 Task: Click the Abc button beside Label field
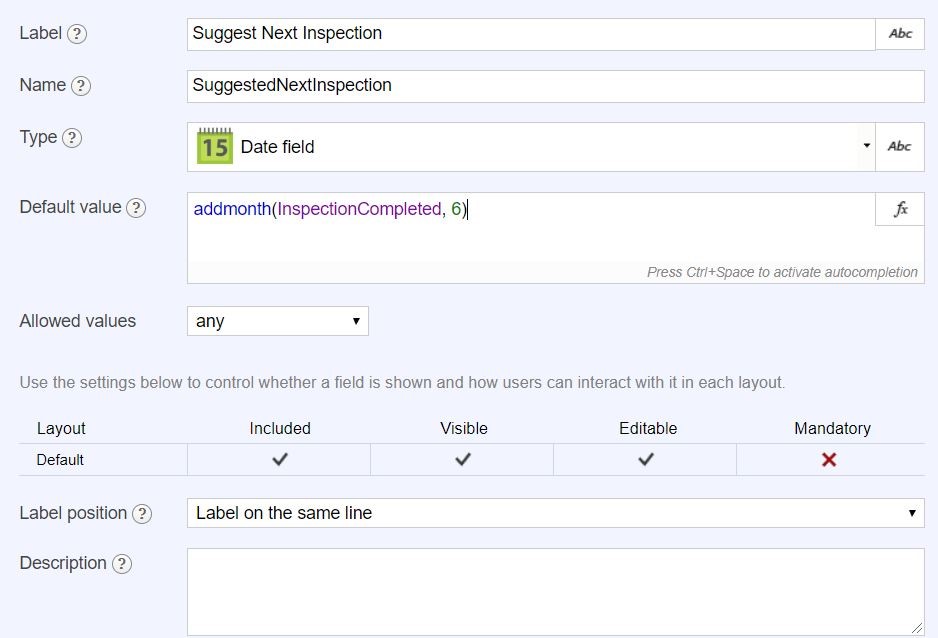[x=900, y=33]
